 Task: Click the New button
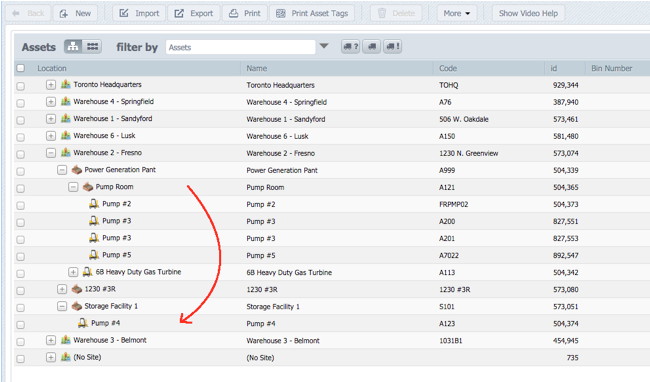coord(76,13)
